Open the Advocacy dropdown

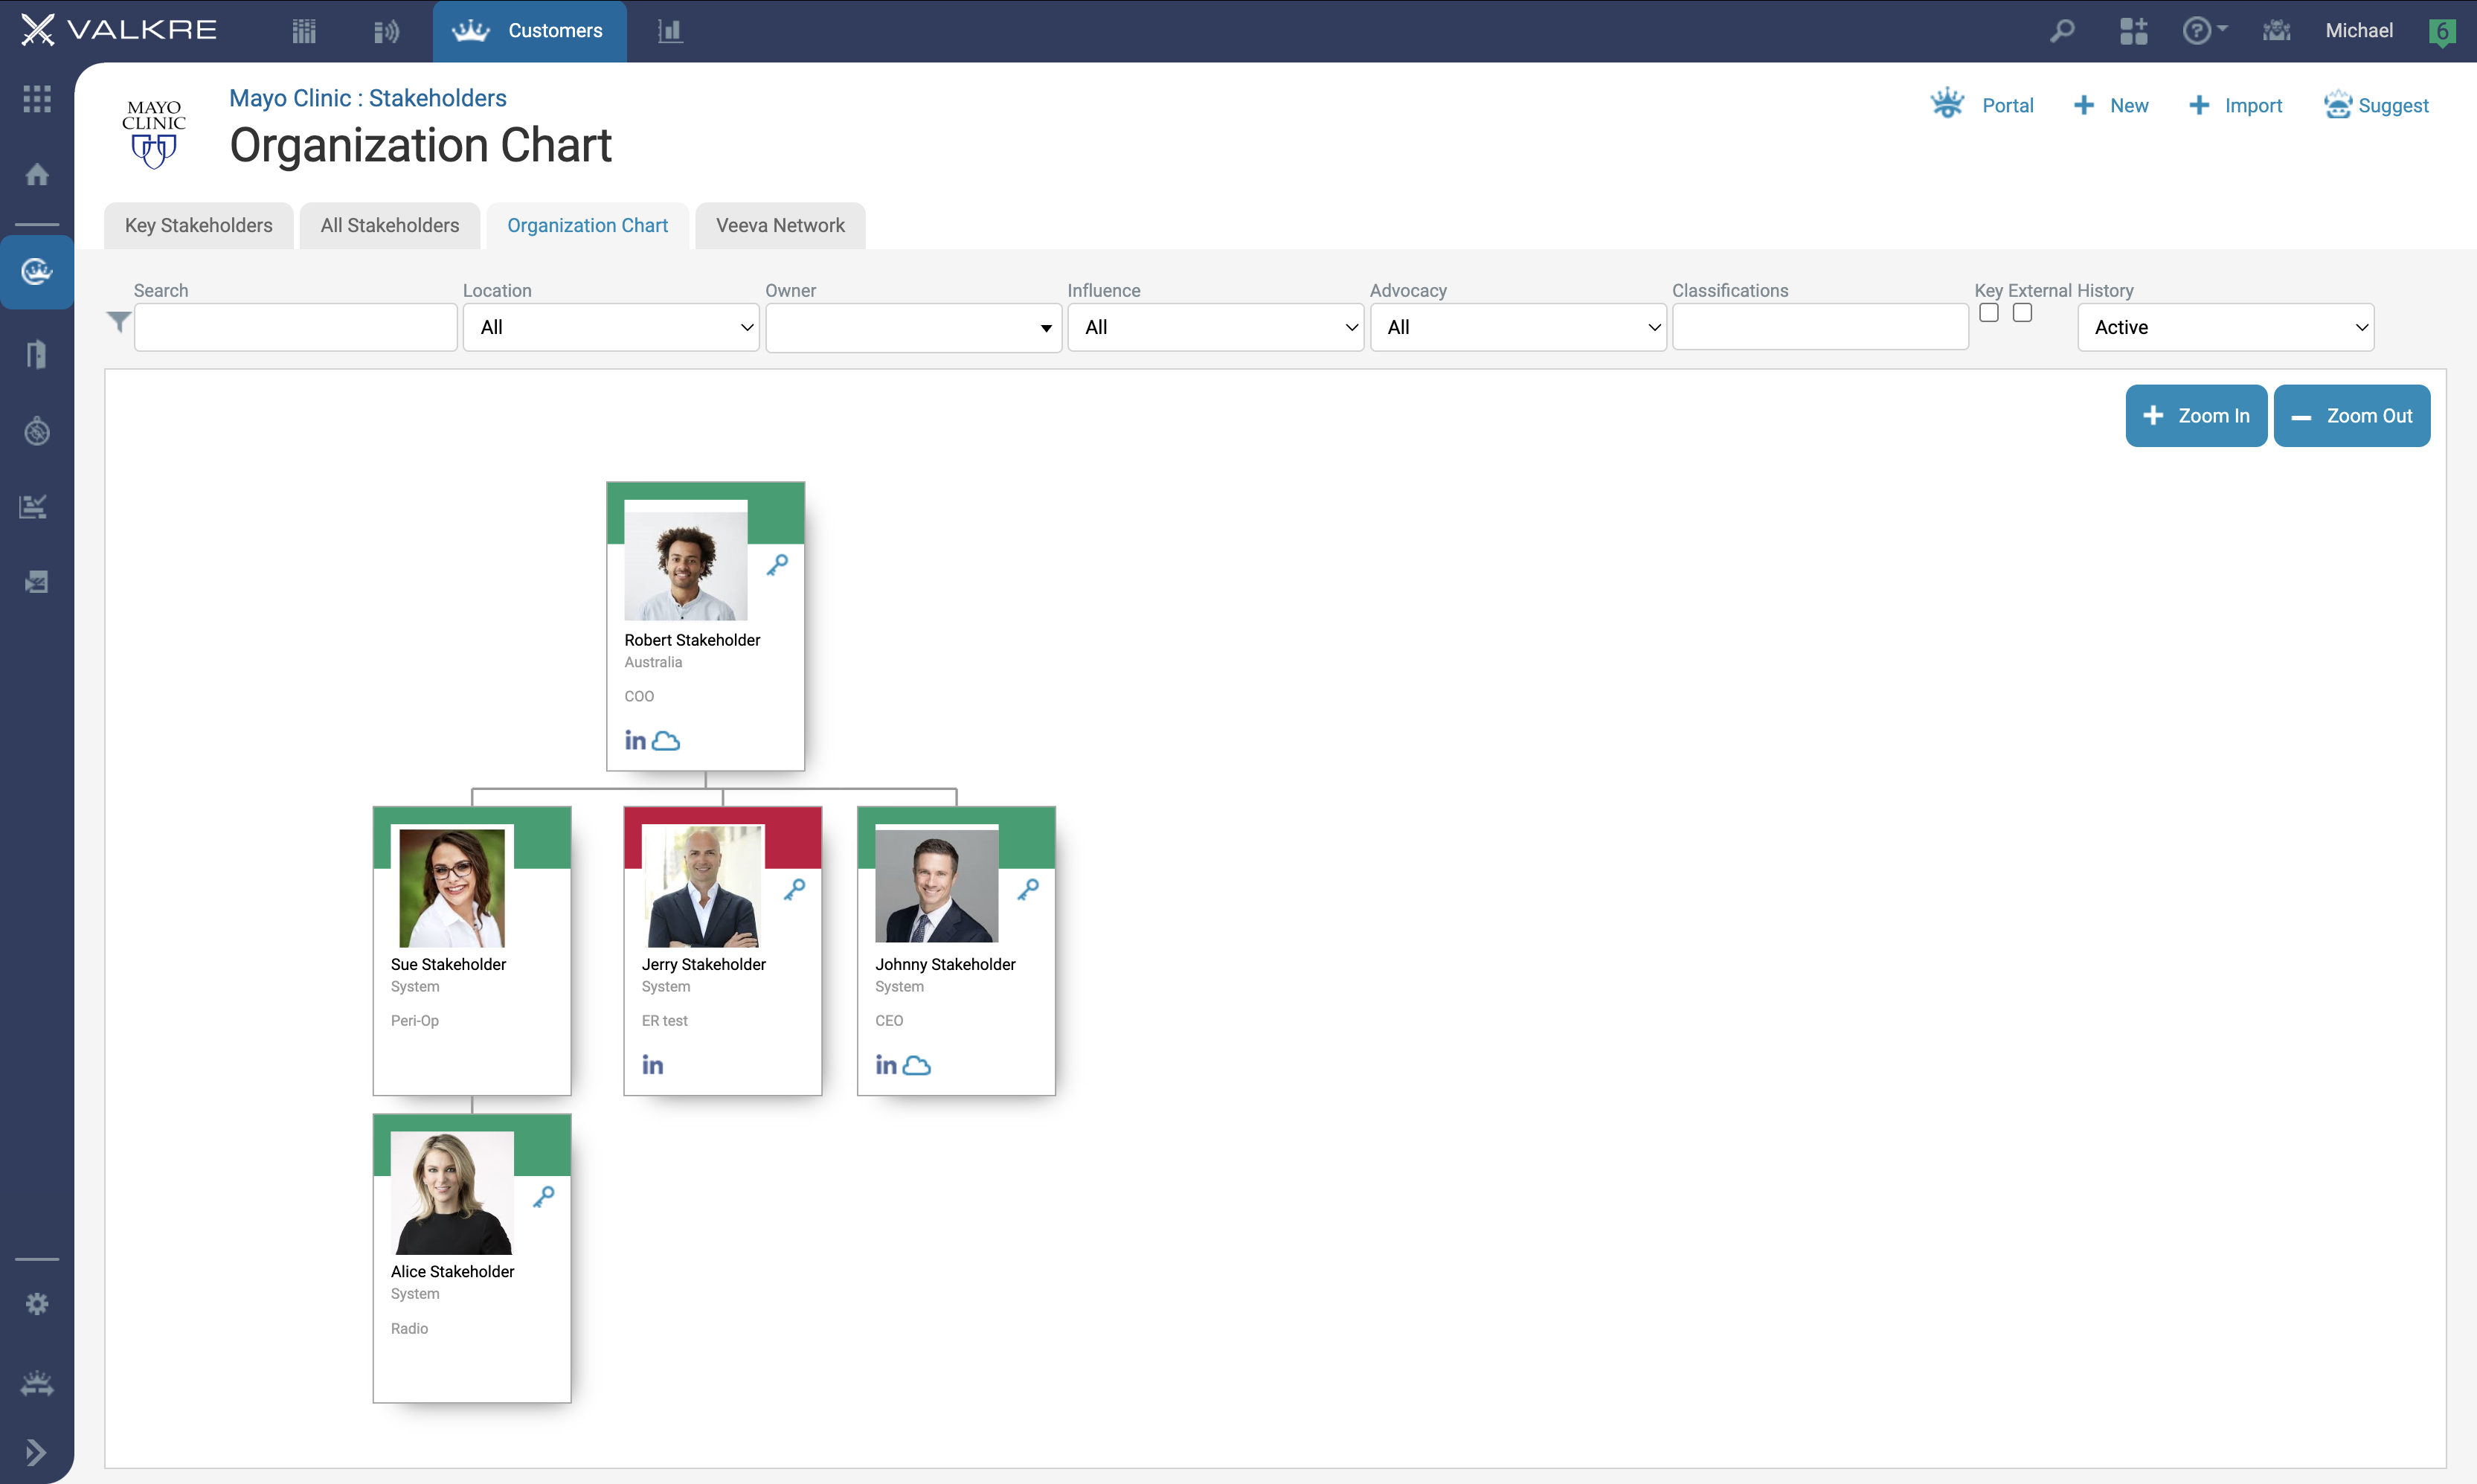(1517, 327)
